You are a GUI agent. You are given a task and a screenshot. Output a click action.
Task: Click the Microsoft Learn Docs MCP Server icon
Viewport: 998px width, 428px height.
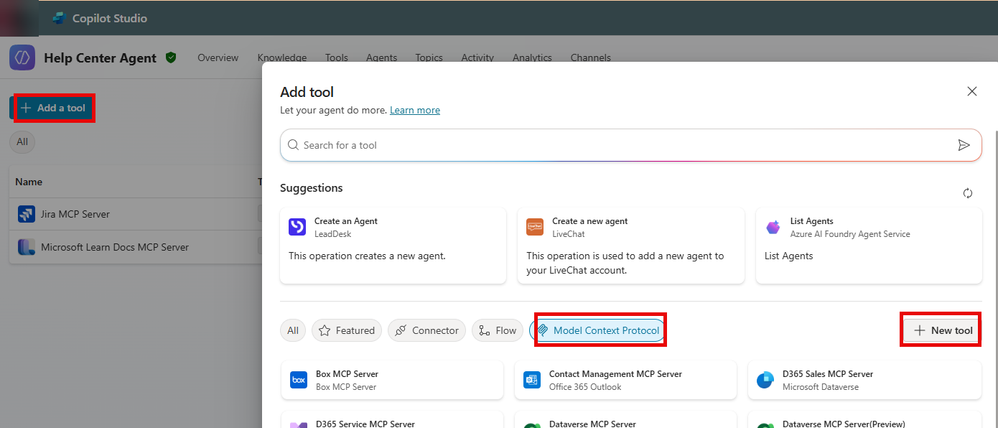click(x=26, y=246)
